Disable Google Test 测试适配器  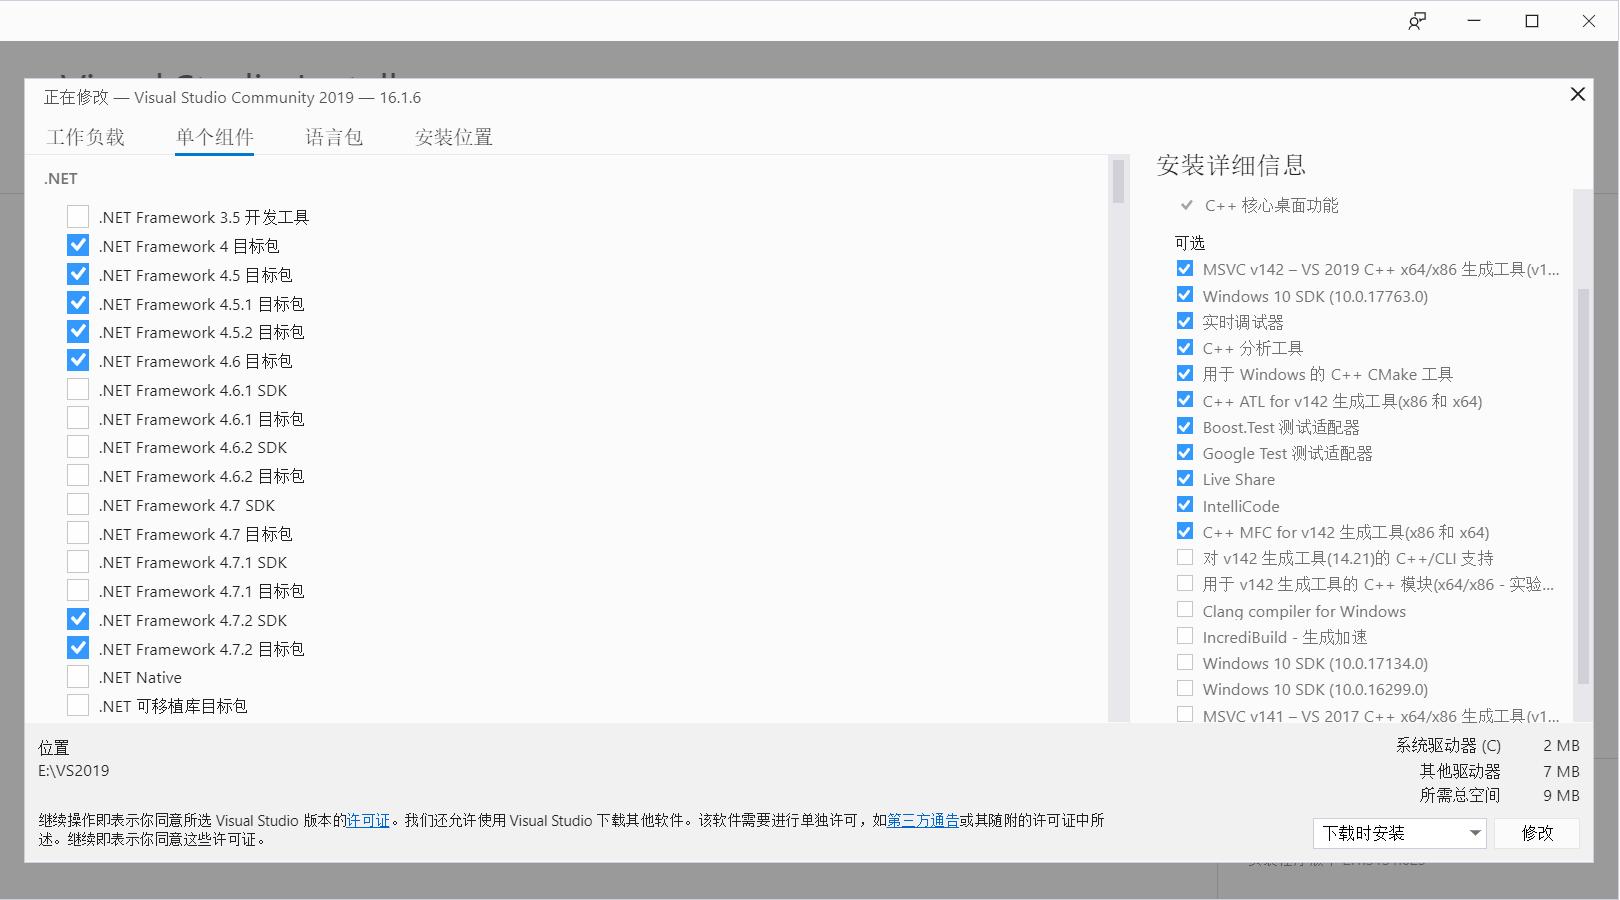click(1185, 452)
